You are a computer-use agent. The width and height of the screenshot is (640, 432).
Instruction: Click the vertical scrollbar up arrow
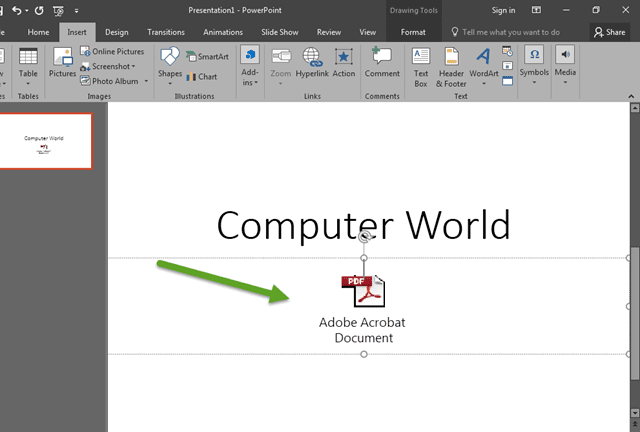635,108
